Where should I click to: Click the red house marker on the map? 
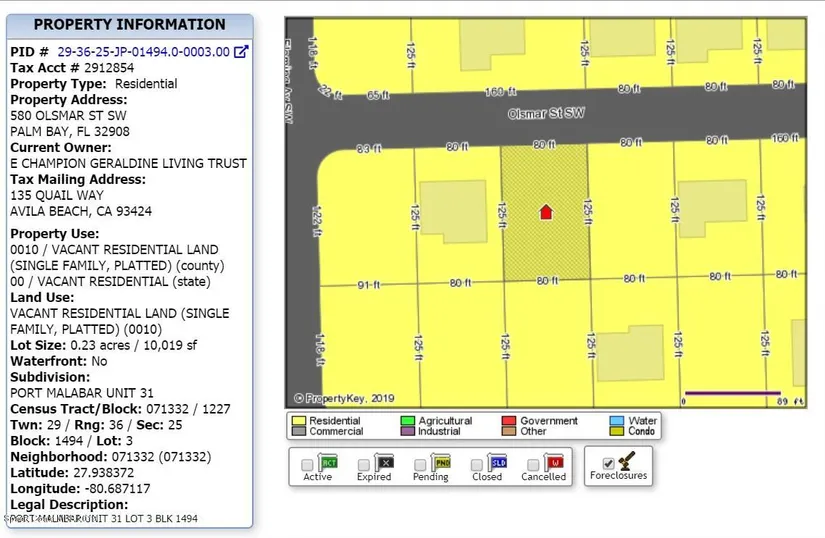pos(546,212)
